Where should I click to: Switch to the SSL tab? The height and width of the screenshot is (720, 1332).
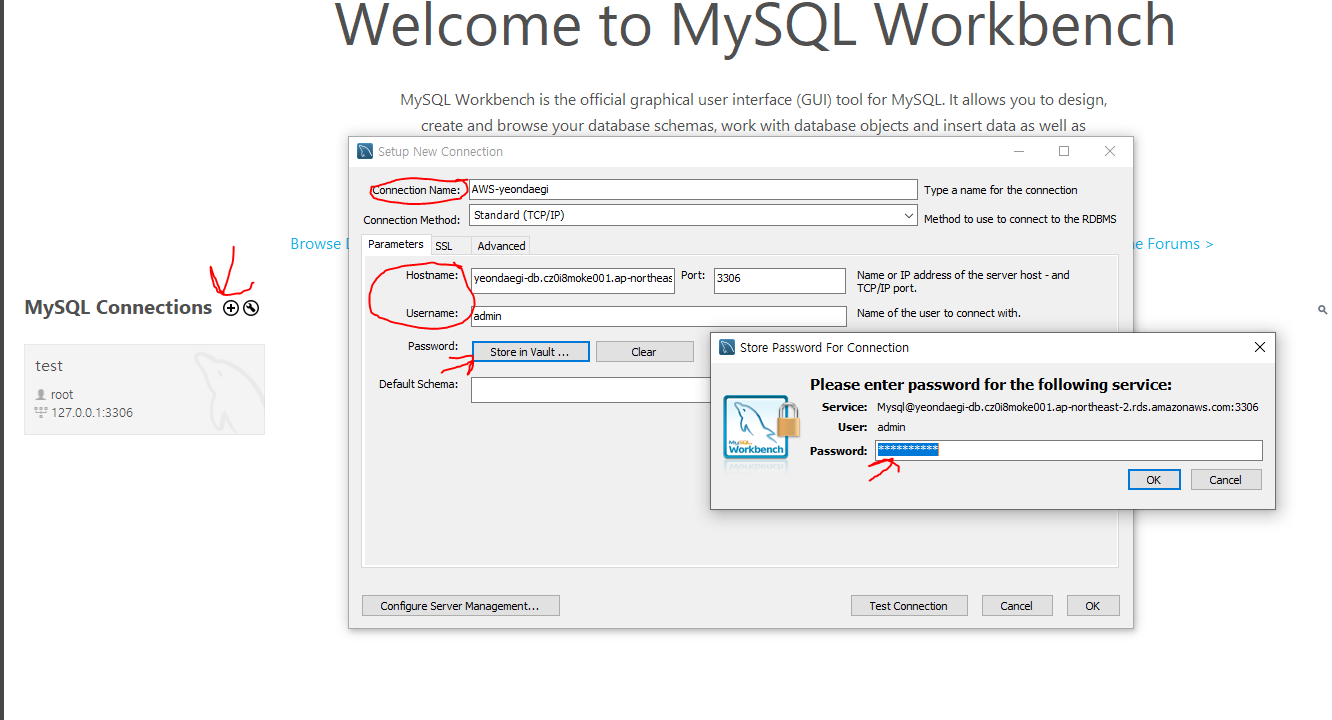pyautogui.click(x=443, y=245)
